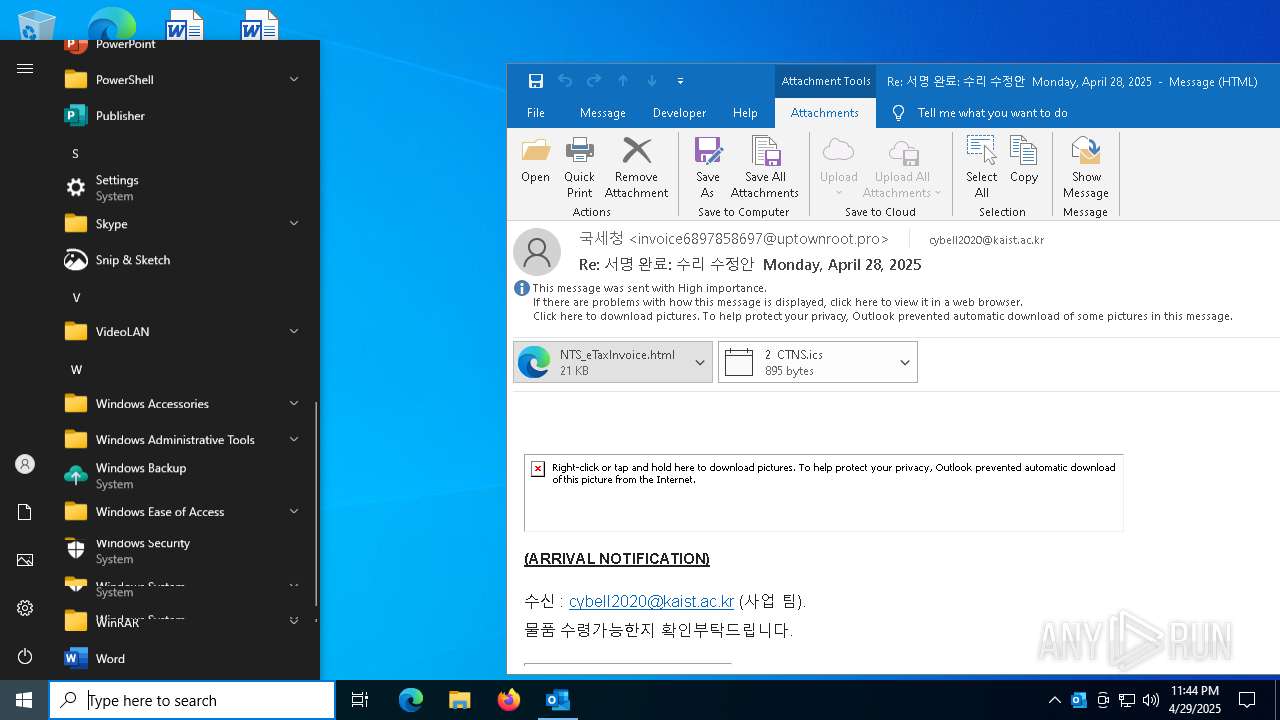
Task: Open volume control in system tray
Action: coord(1151,700)
